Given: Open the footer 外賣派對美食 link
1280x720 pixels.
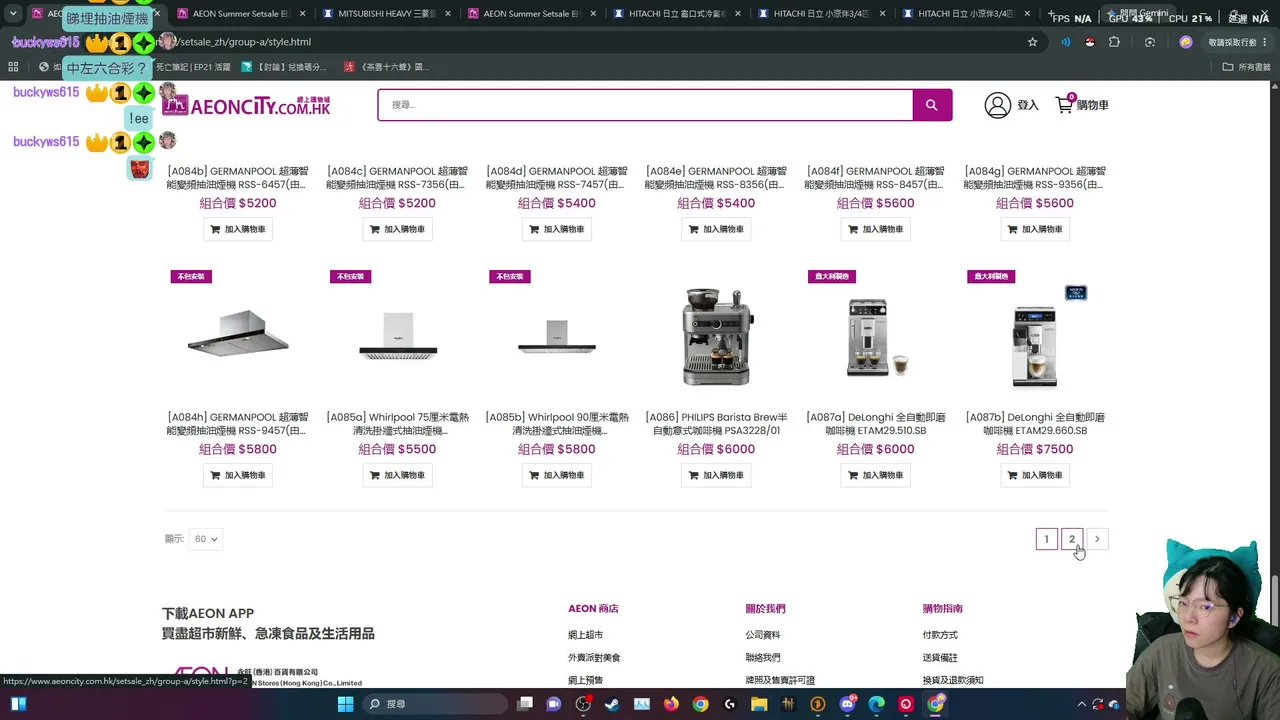Looking at the screenshot, I should tap(594, 658).
